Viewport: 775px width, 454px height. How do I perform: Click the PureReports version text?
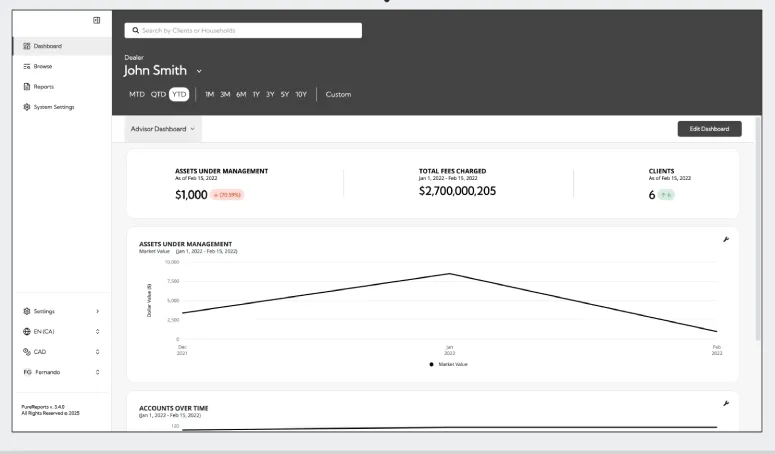pyautogui.click(x=43, y=407)
